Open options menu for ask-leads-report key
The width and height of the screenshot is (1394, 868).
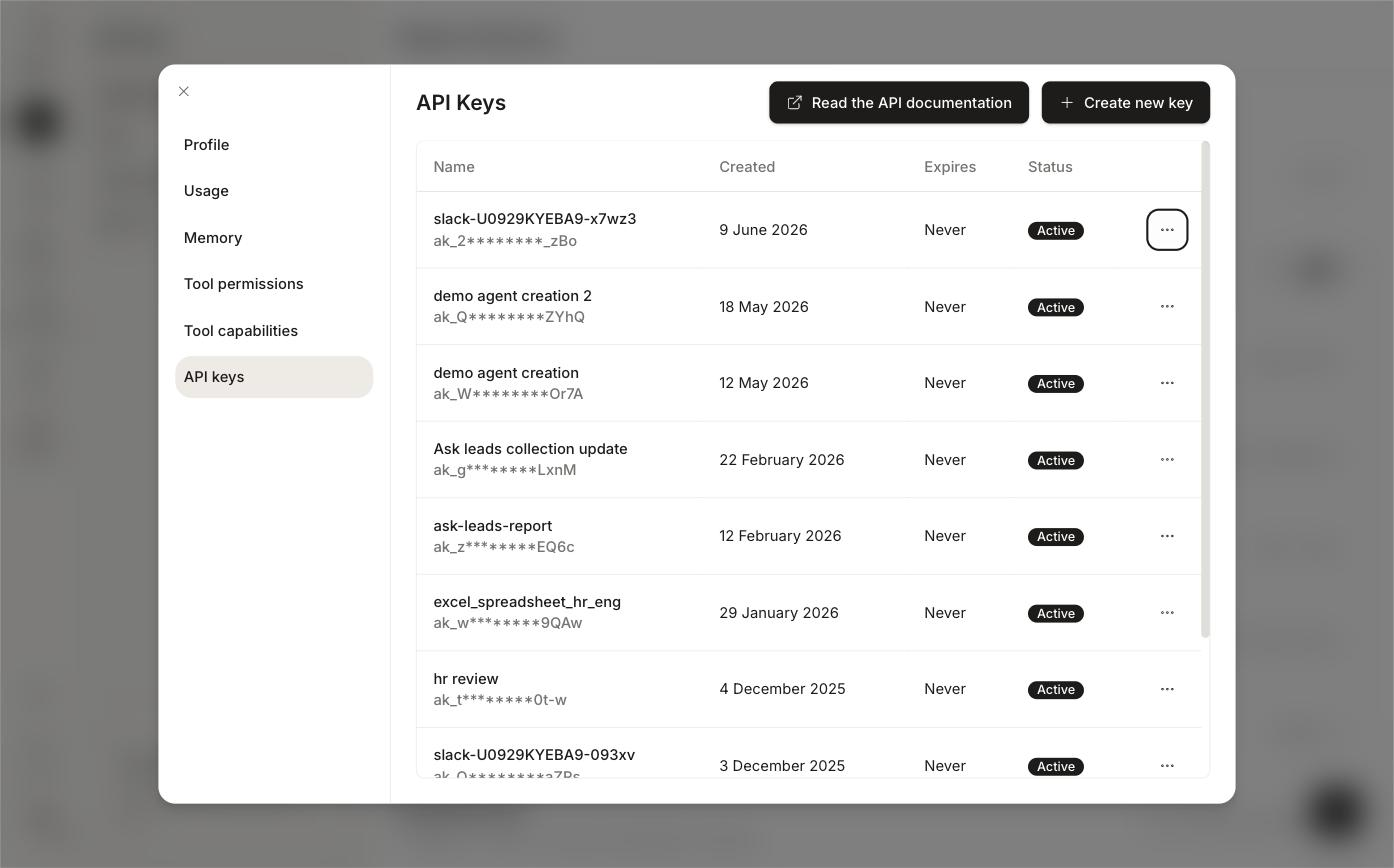point(1167,536)
